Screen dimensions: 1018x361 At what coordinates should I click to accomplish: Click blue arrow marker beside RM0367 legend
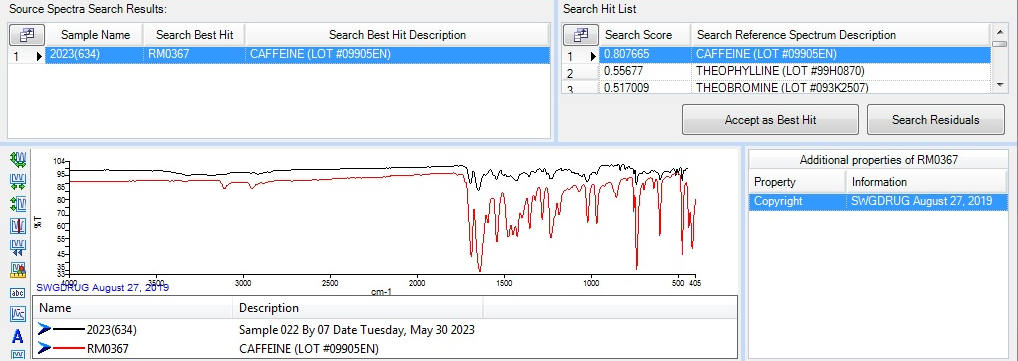click(45, 349)
